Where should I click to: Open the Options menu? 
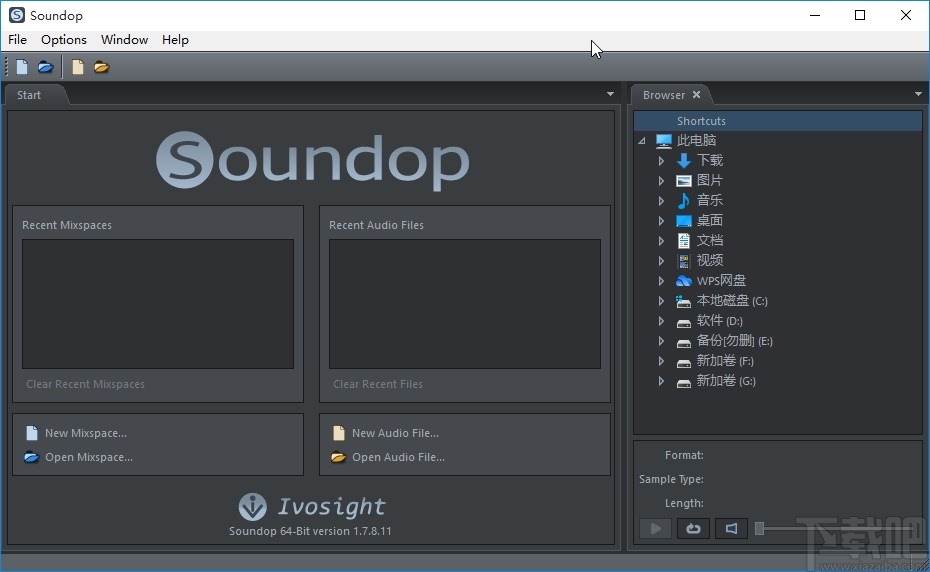(x=63, y=40)
